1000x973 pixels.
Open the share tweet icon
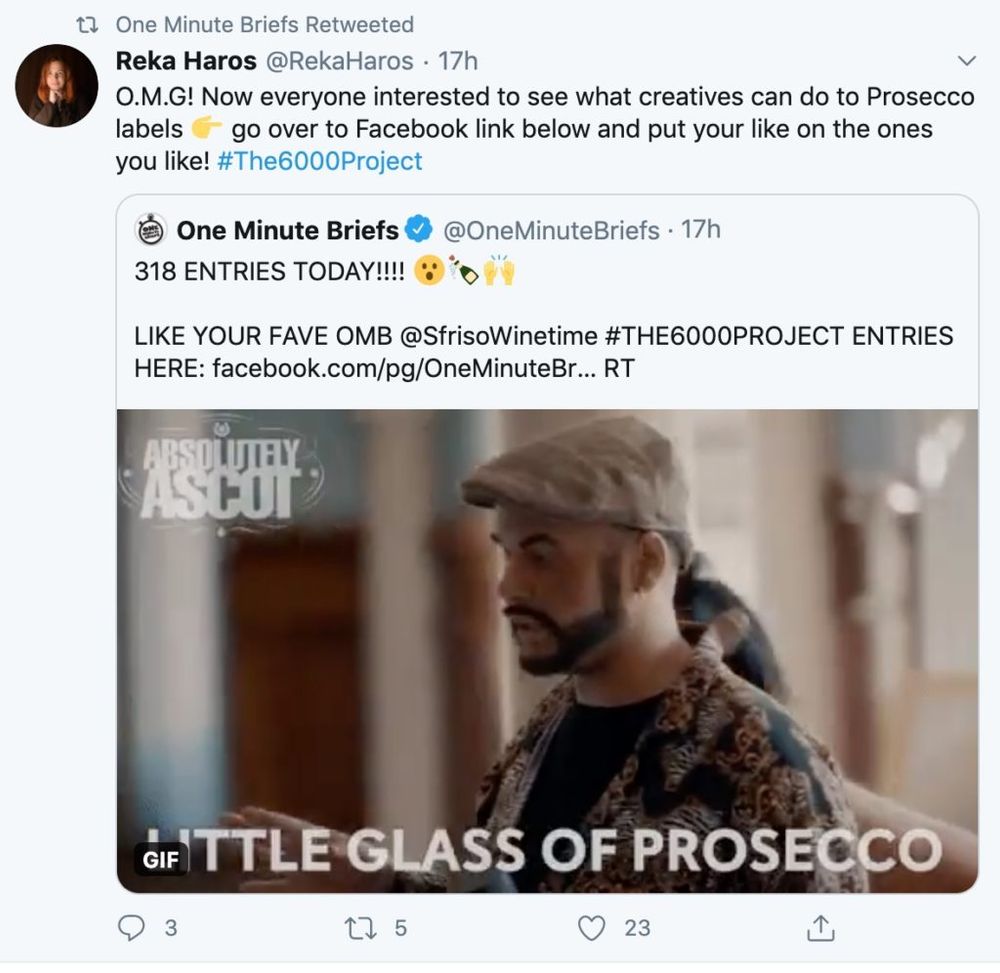click(820, 928)
